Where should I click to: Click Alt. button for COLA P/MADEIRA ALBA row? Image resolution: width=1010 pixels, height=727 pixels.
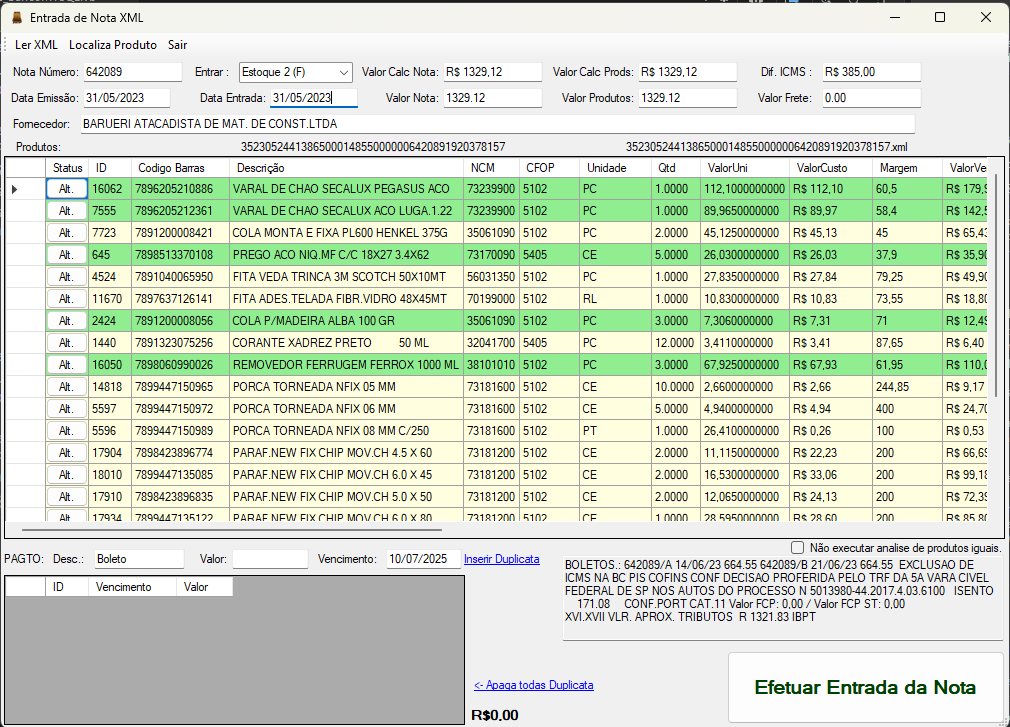coord(67,321)
